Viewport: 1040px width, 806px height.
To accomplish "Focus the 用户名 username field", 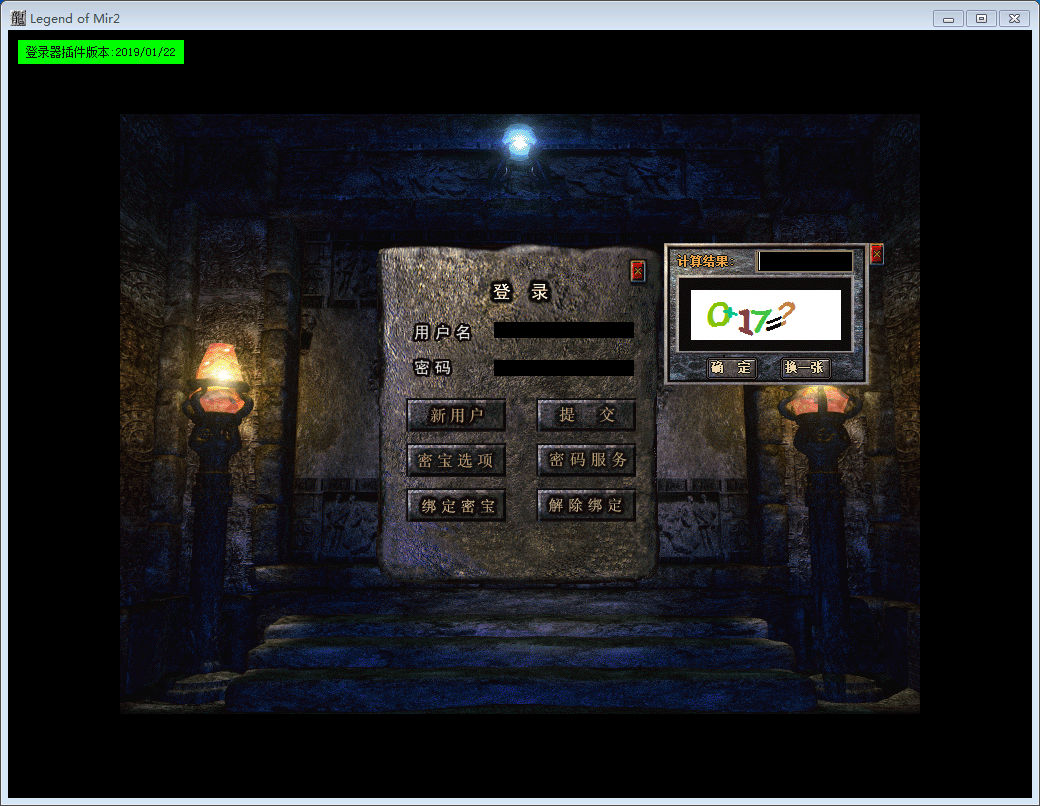I will click(x=564, y=330).
